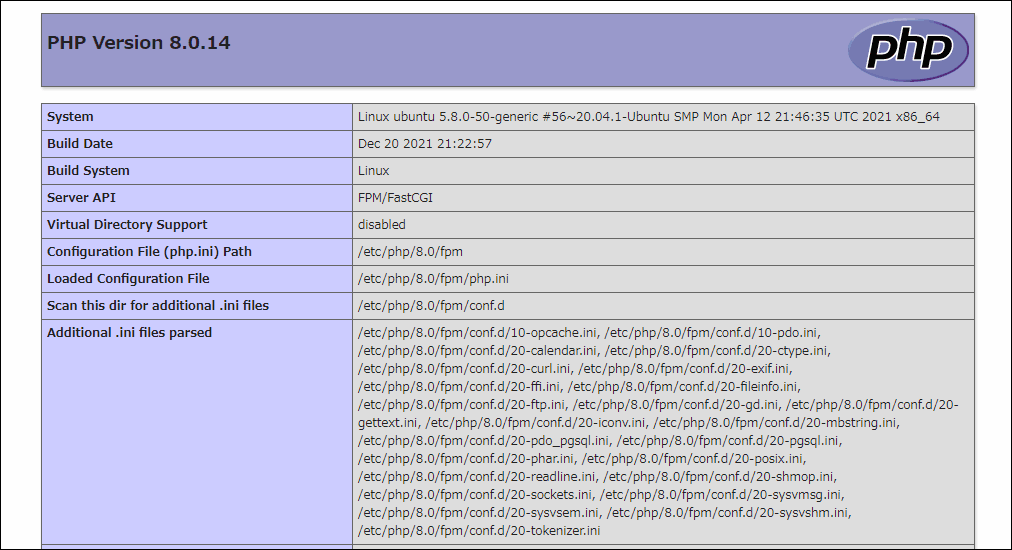This screenshot has height=550, width=1012.
Task: Click 'Configuration File (php.ini) Path' label
Action: 149,252
